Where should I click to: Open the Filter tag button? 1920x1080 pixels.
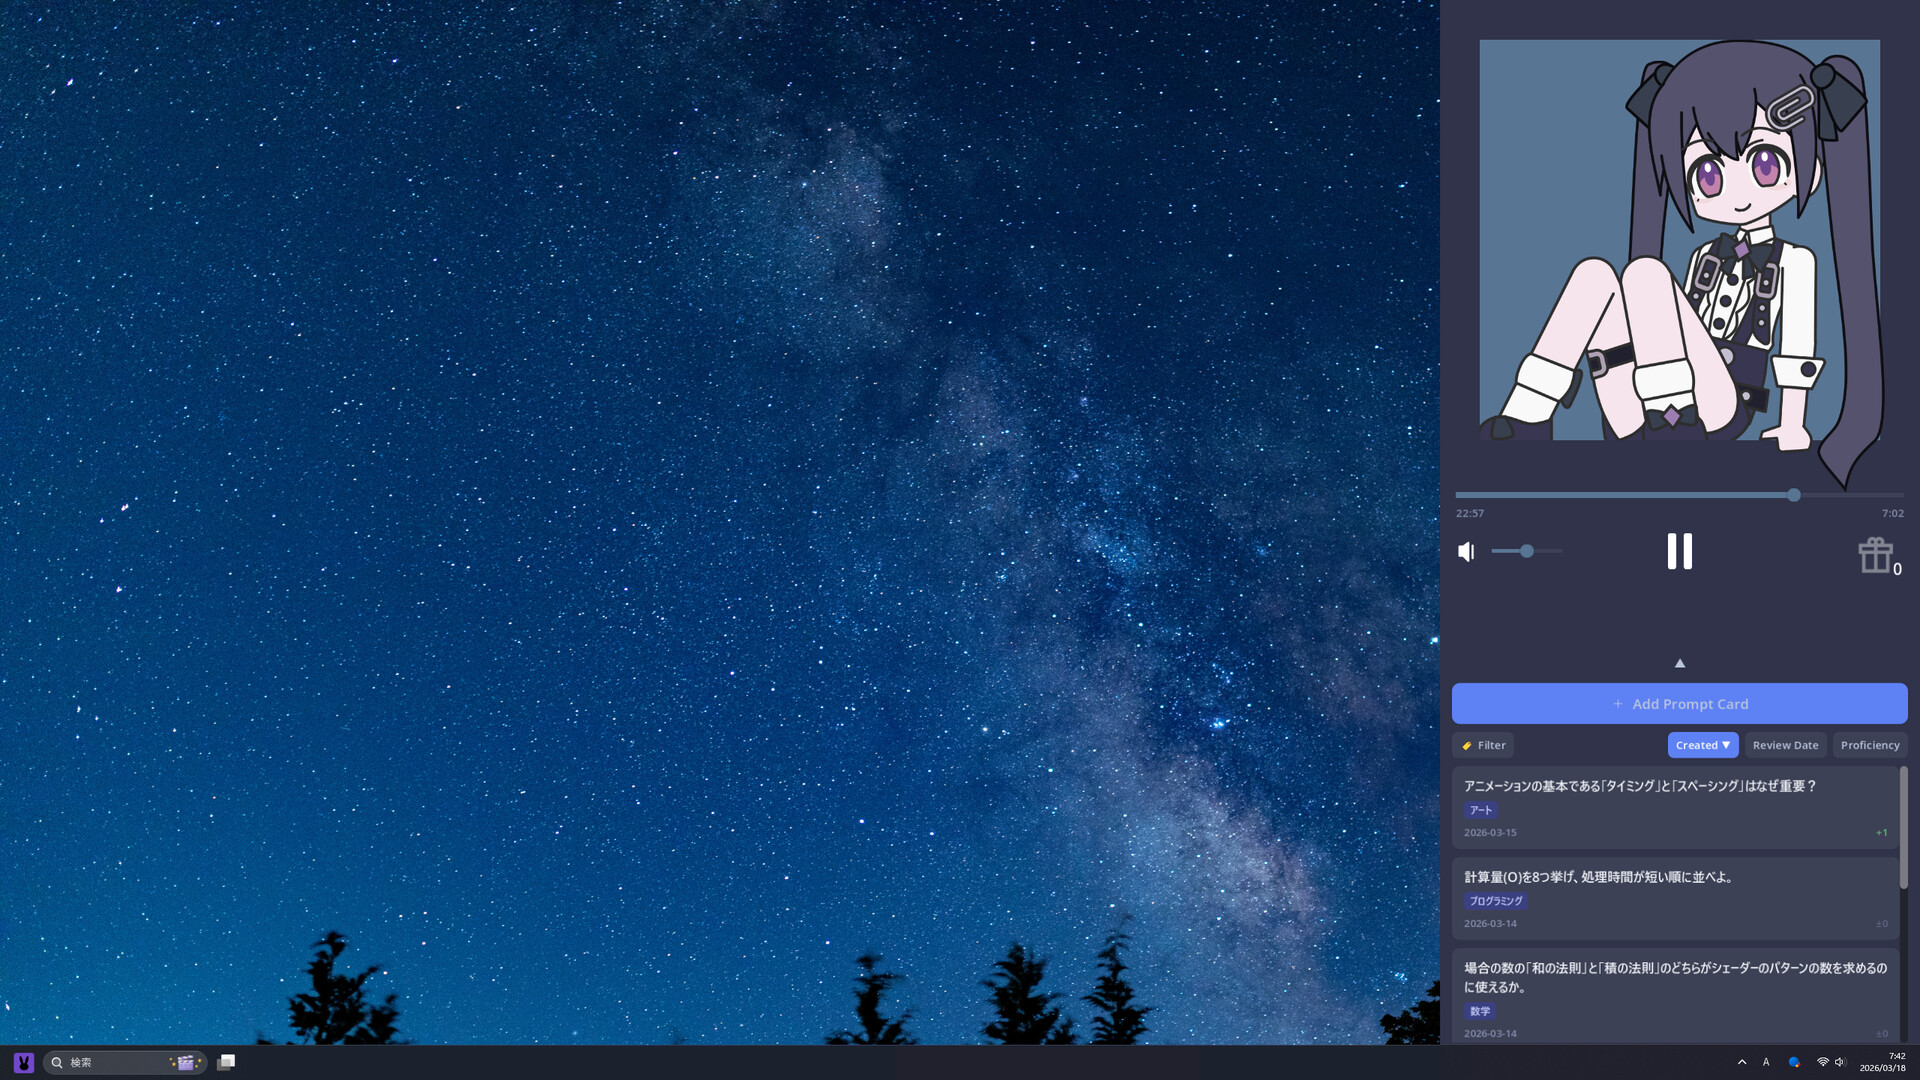pos(1483,745)
